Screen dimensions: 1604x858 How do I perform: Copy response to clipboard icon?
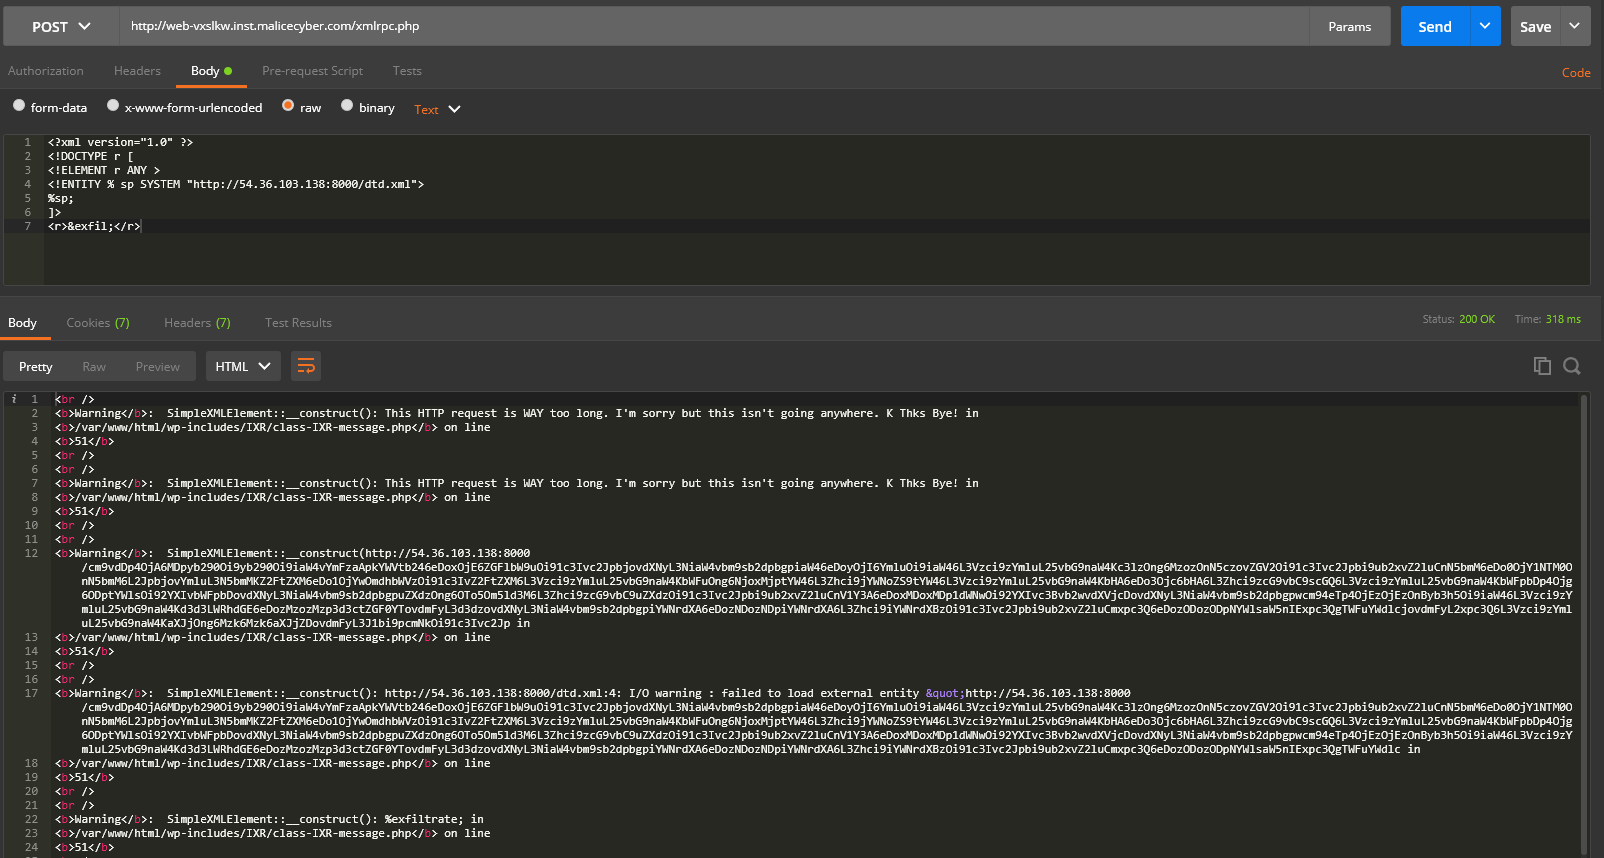pyautogui.click(x=1542, y=366)
